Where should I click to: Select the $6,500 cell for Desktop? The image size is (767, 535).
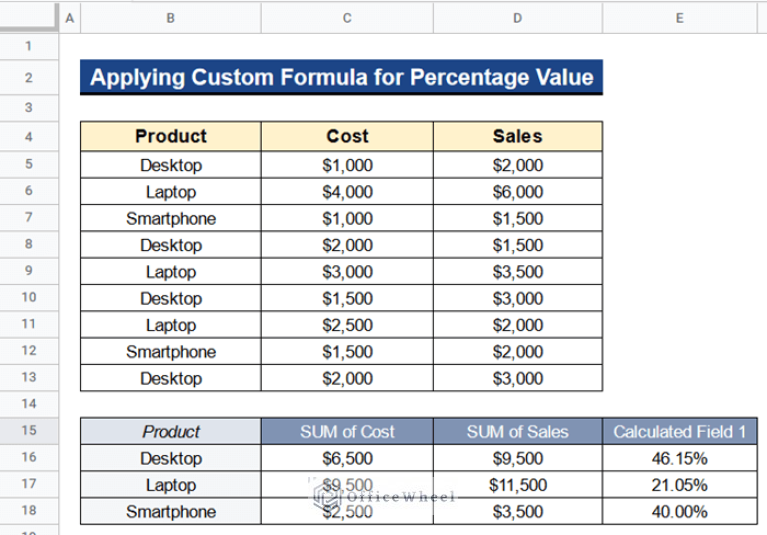coord(347,458)
